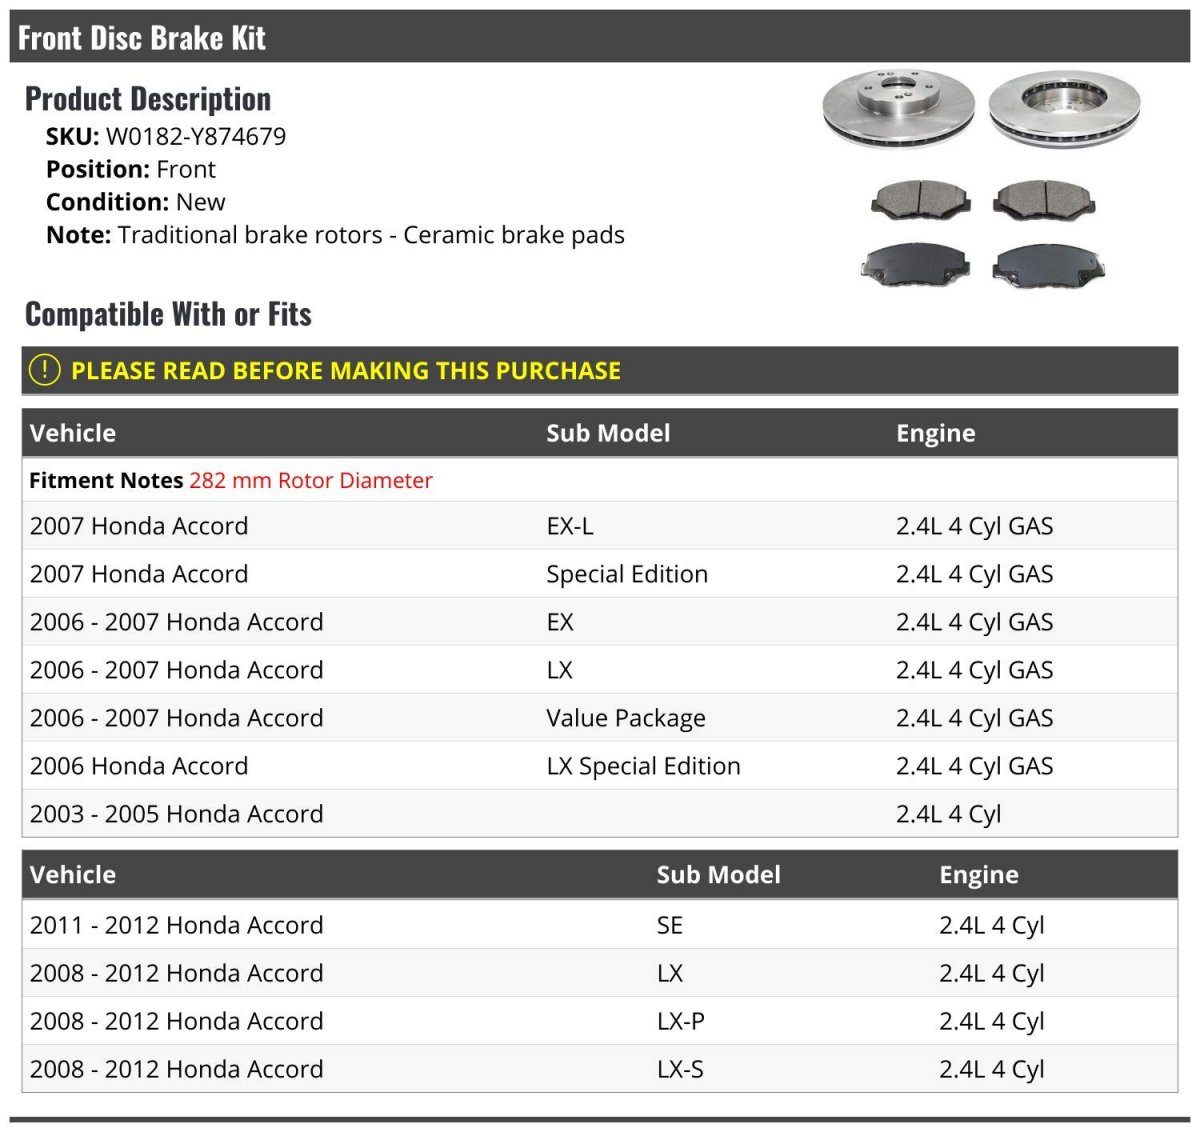Click the 'Vehicle' header in the first table
The width and height of the screenshot is (1200, 1132).
point(73,433)
